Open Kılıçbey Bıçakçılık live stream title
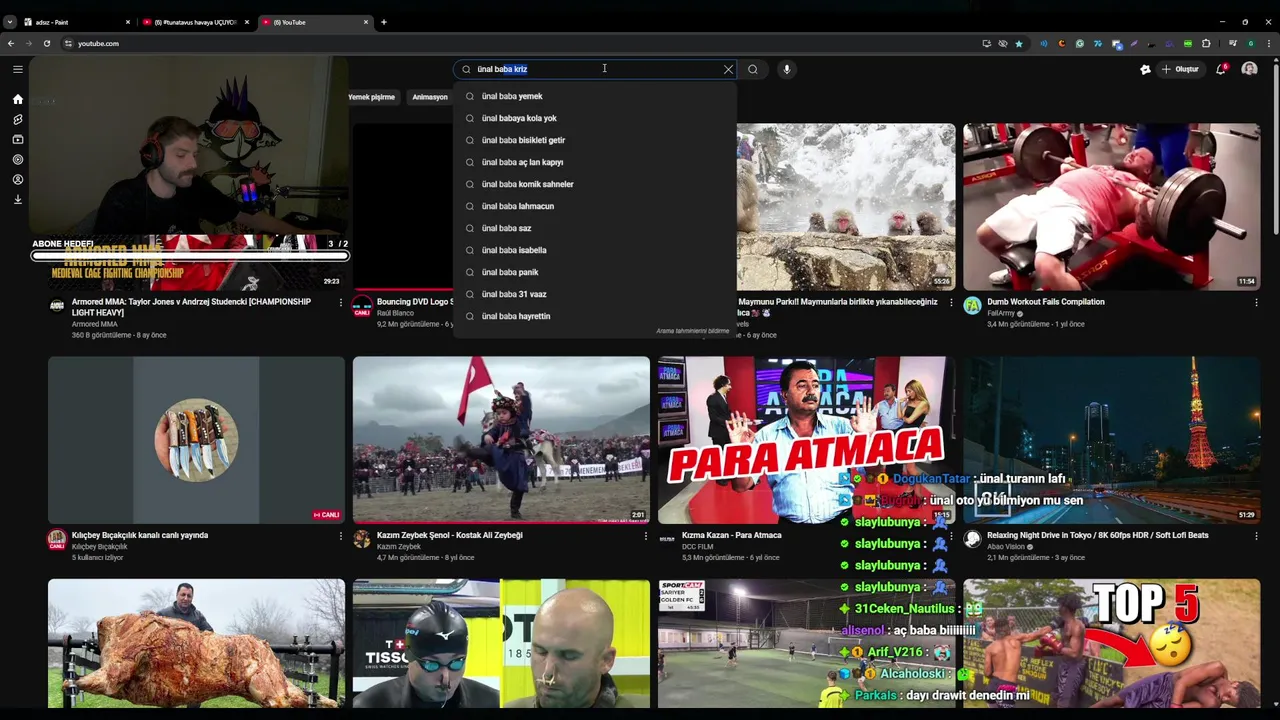Image resolution: width=1280 pixels, height=720 pixels. [140, 535]
